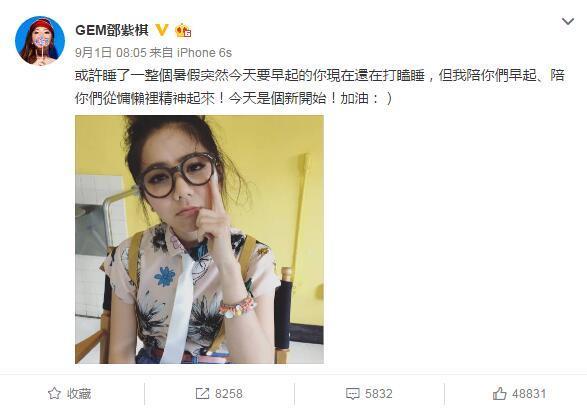587x408 pixels.
Task: Click the repost share arrow icon
Action: click(202, 393)
